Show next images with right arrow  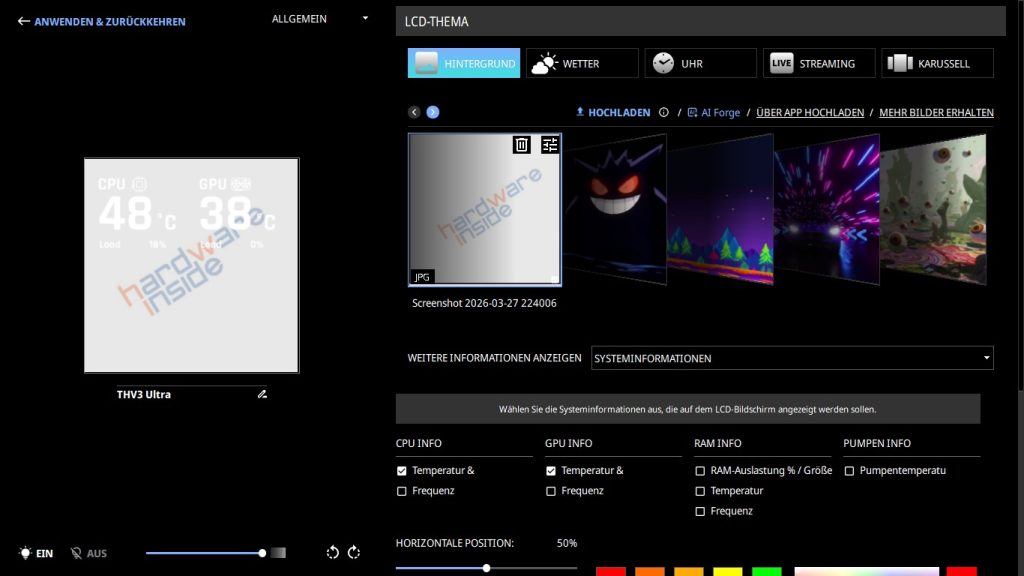(433, 112)
